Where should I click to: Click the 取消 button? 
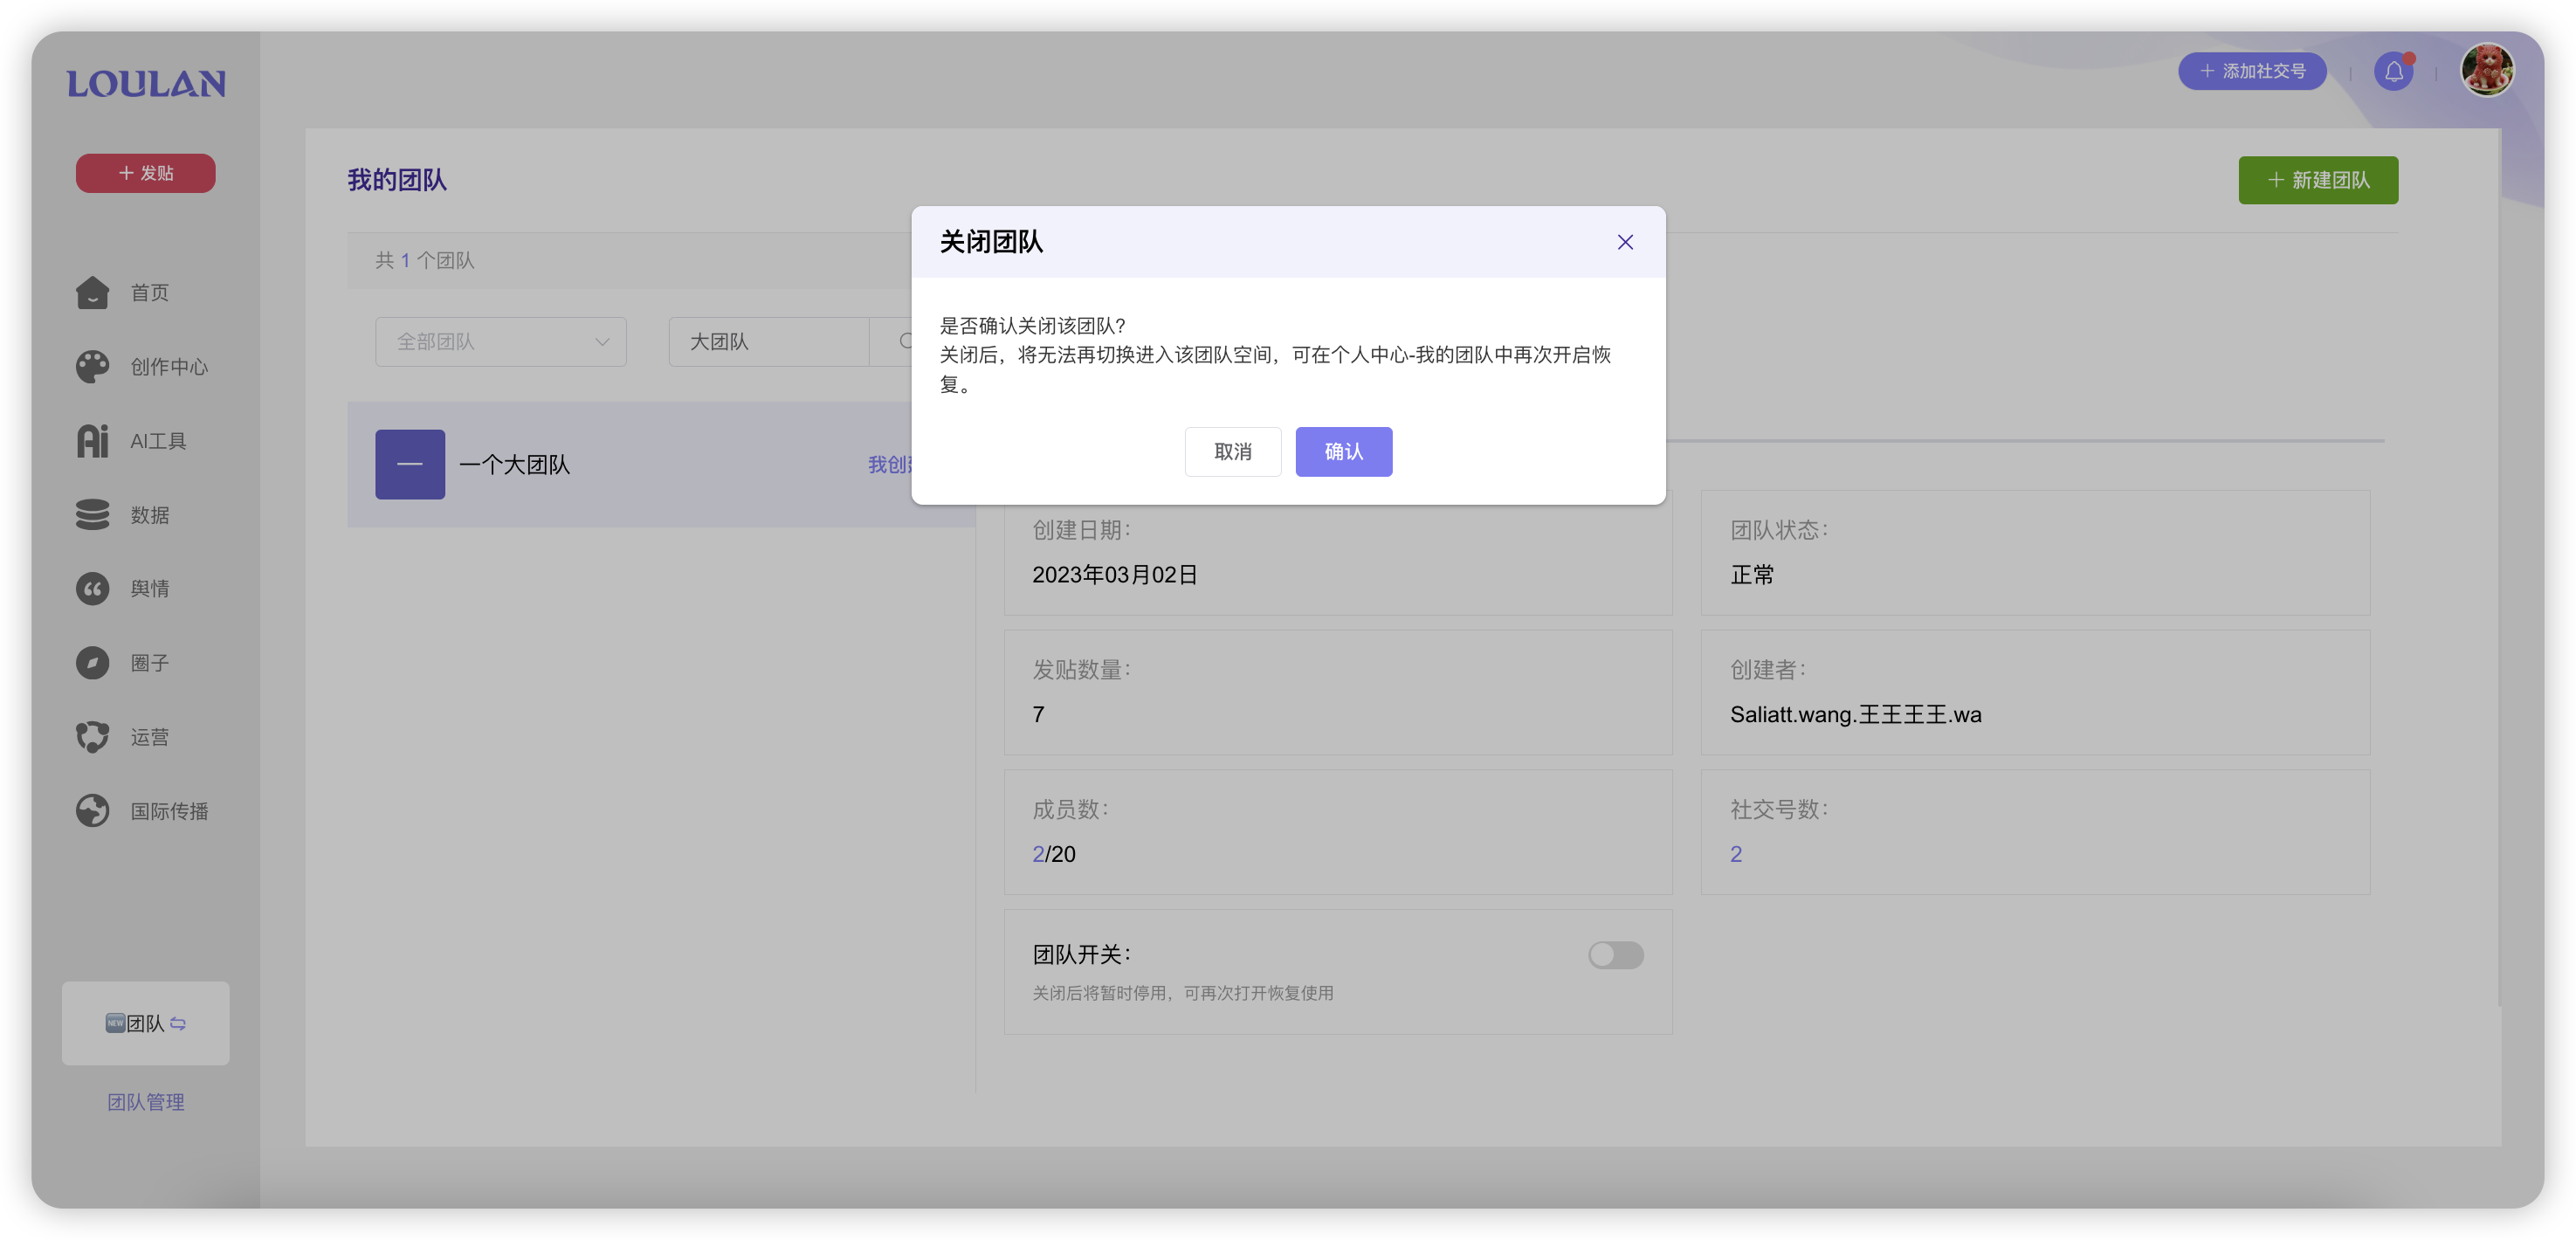tap(1233, 452)
